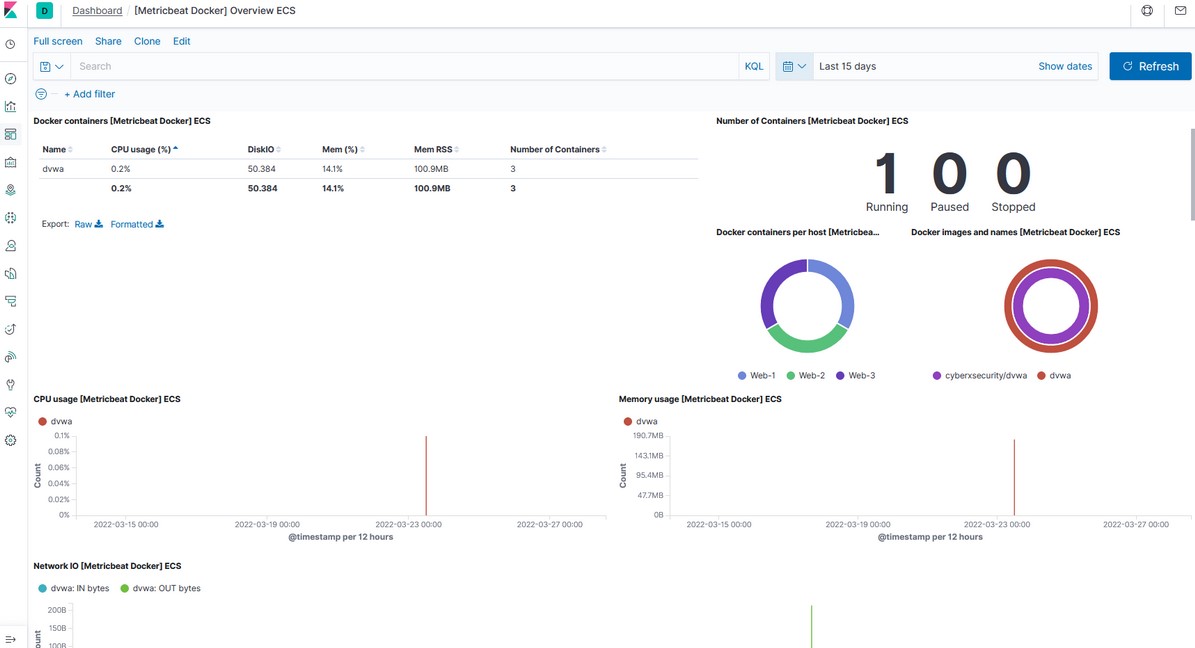The image size is (1195, 648).
Task: Open the space selector D avatar
Action: [44, 11]
